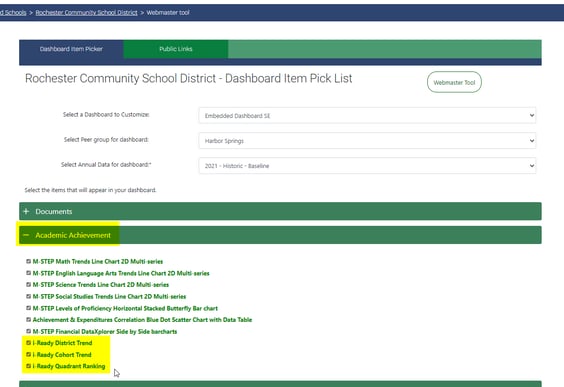The image size is (564, 387).
Task: Follow the Rochester Community School District breadcrumb link
Action: pos(86,13)
